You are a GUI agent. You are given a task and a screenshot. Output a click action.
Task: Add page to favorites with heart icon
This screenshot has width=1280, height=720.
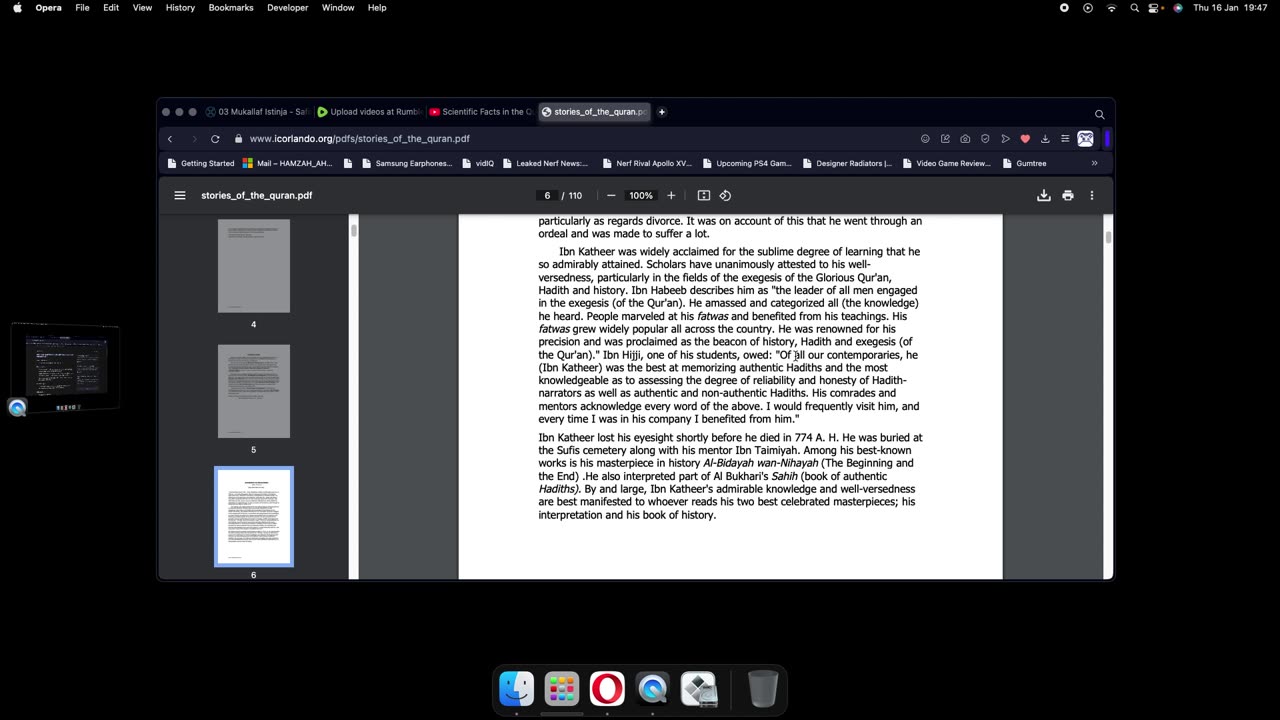point(1025,139)
